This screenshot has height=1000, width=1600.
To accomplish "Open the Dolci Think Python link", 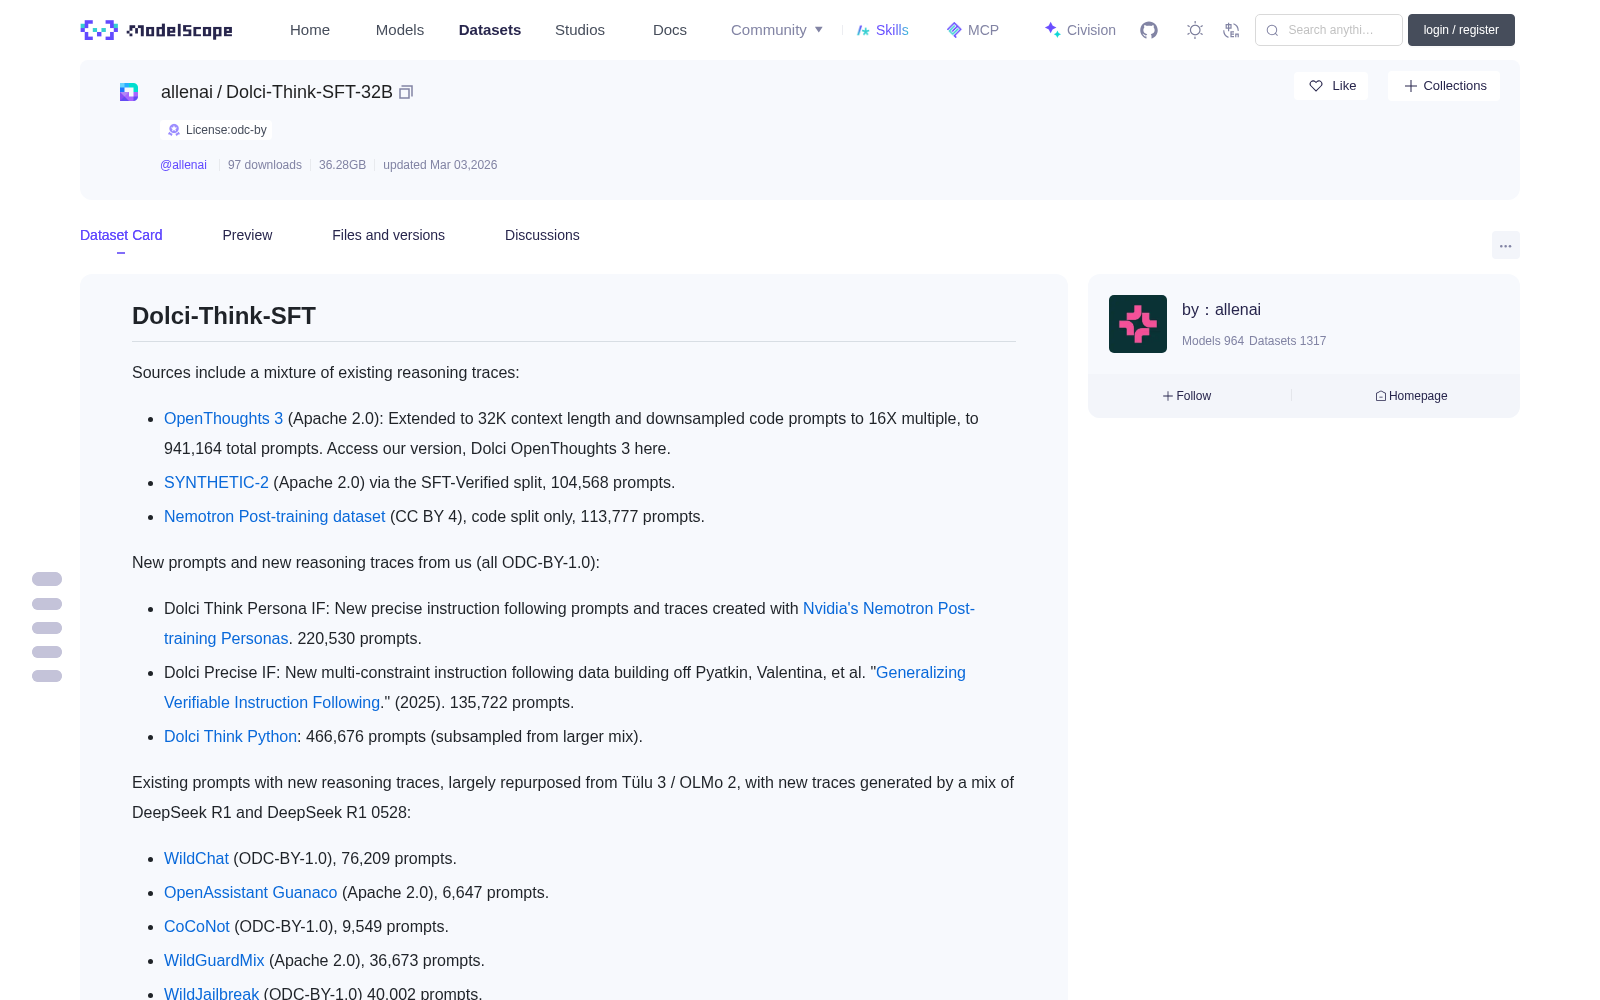I will coord(230,737).
